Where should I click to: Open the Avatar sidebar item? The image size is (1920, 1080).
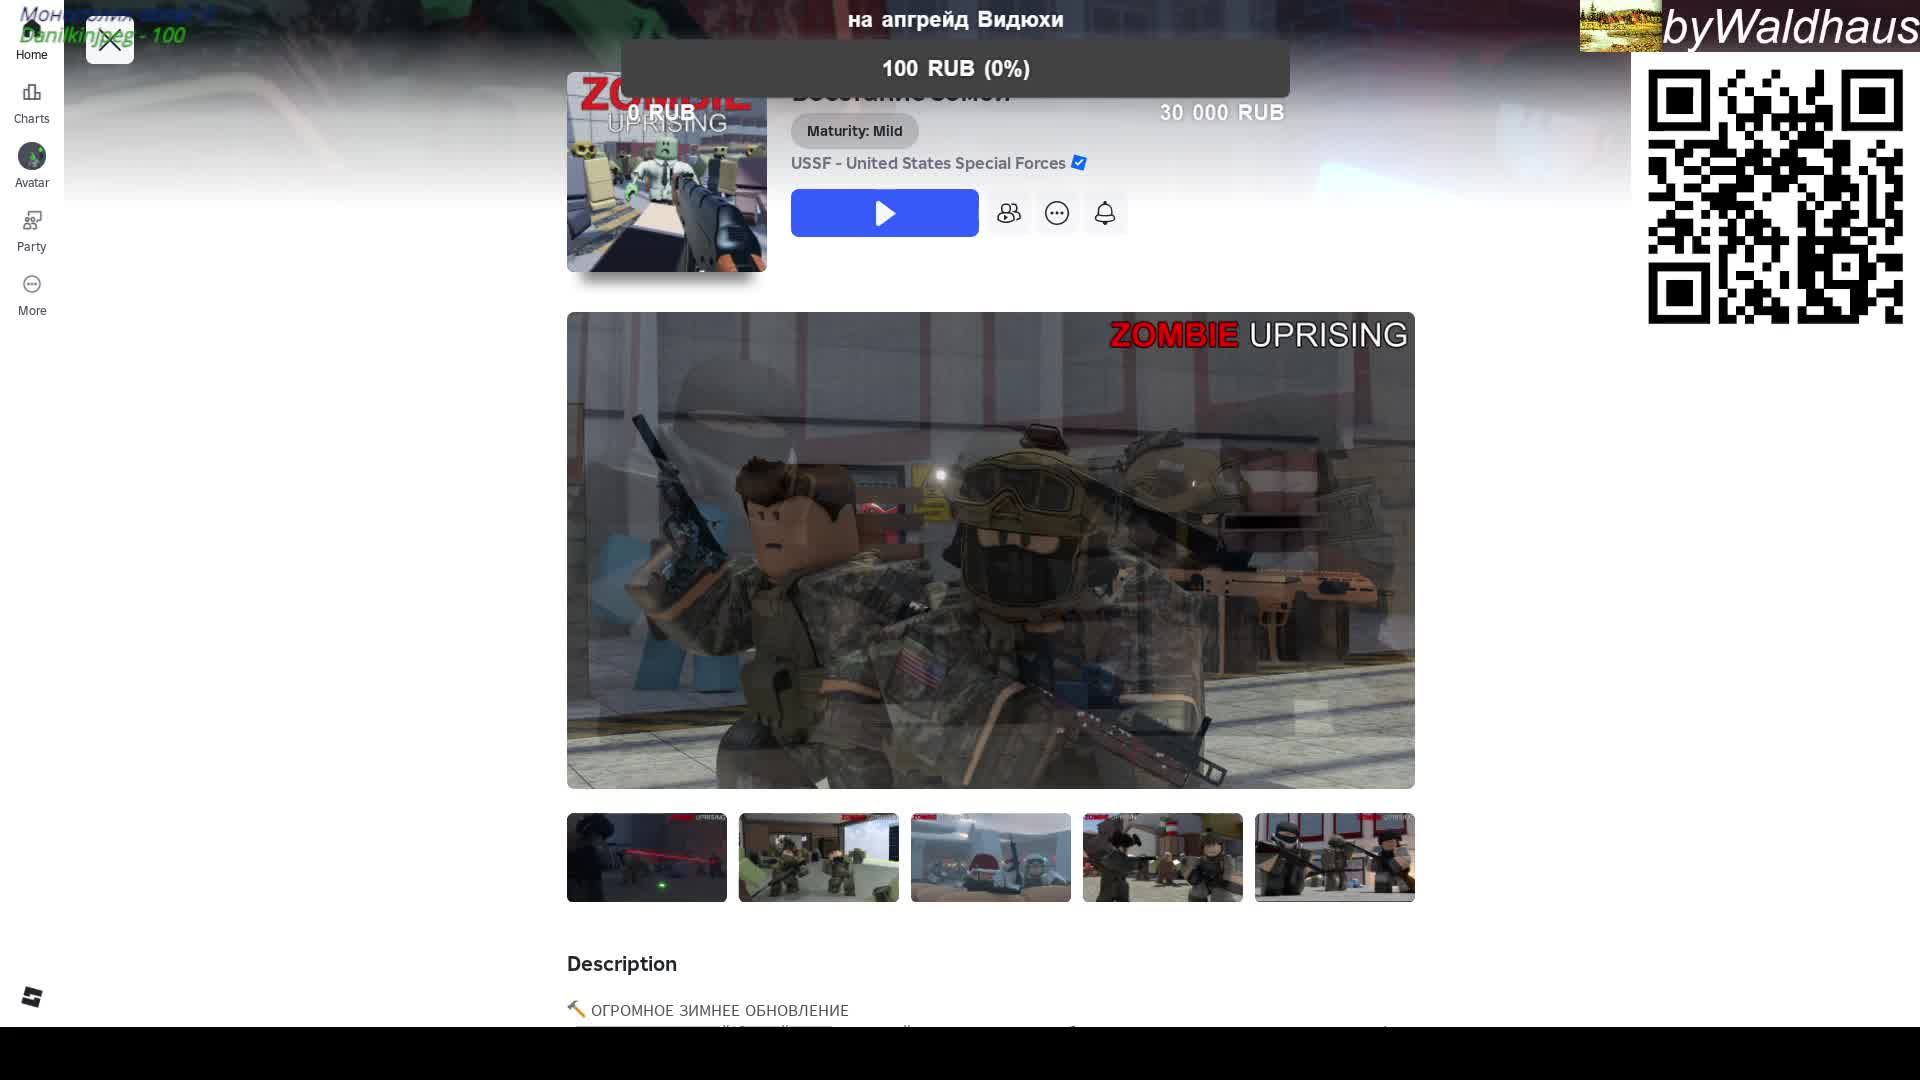(31, 166)
